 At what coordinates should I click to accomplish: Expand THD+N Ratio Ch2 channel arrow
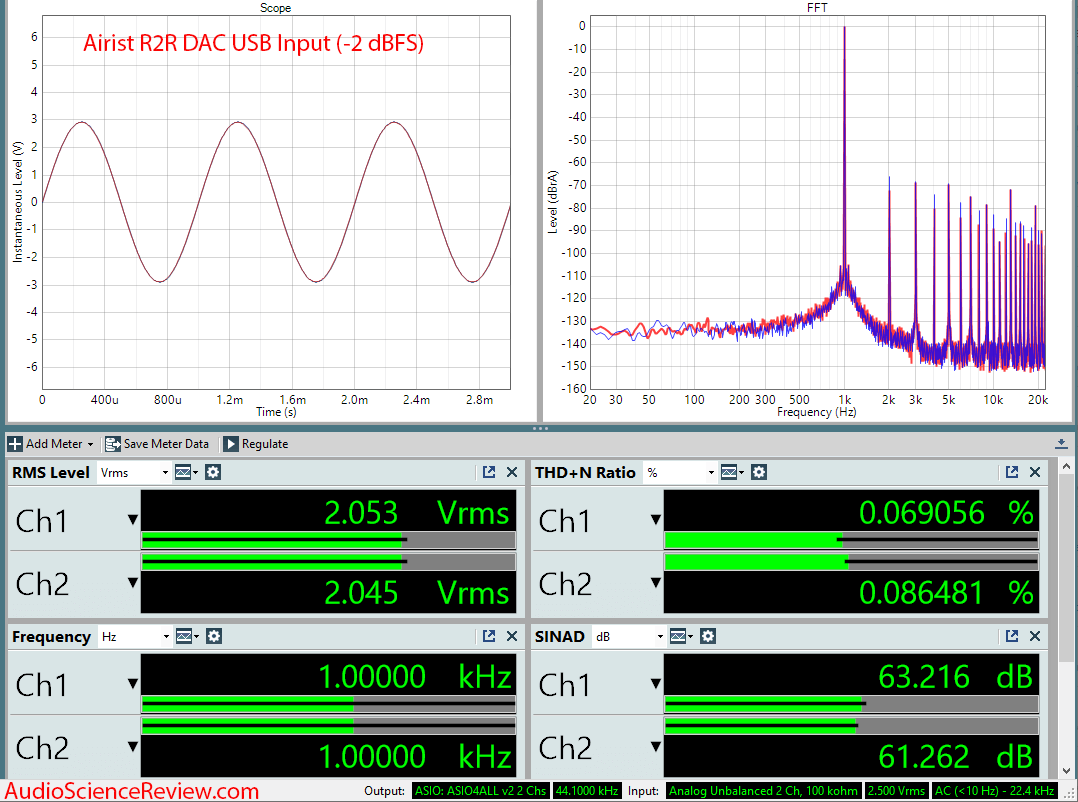pos(656,583)
